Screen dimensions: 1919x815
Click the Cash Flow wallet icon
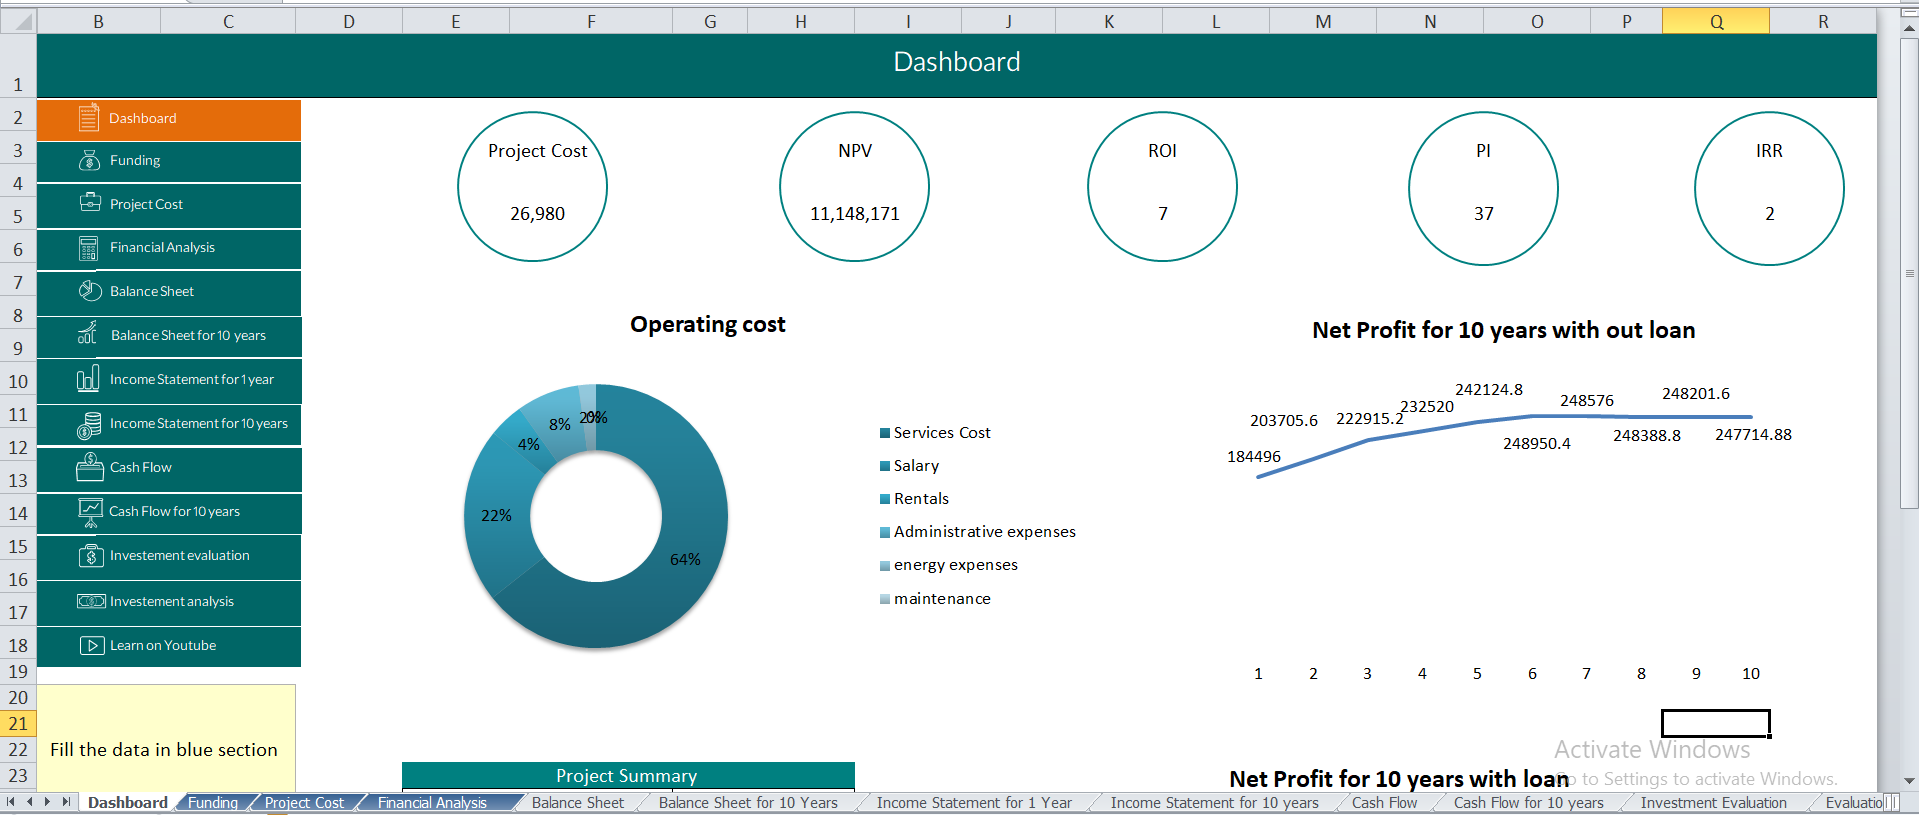pyautogui.click(x=90, y=467)
